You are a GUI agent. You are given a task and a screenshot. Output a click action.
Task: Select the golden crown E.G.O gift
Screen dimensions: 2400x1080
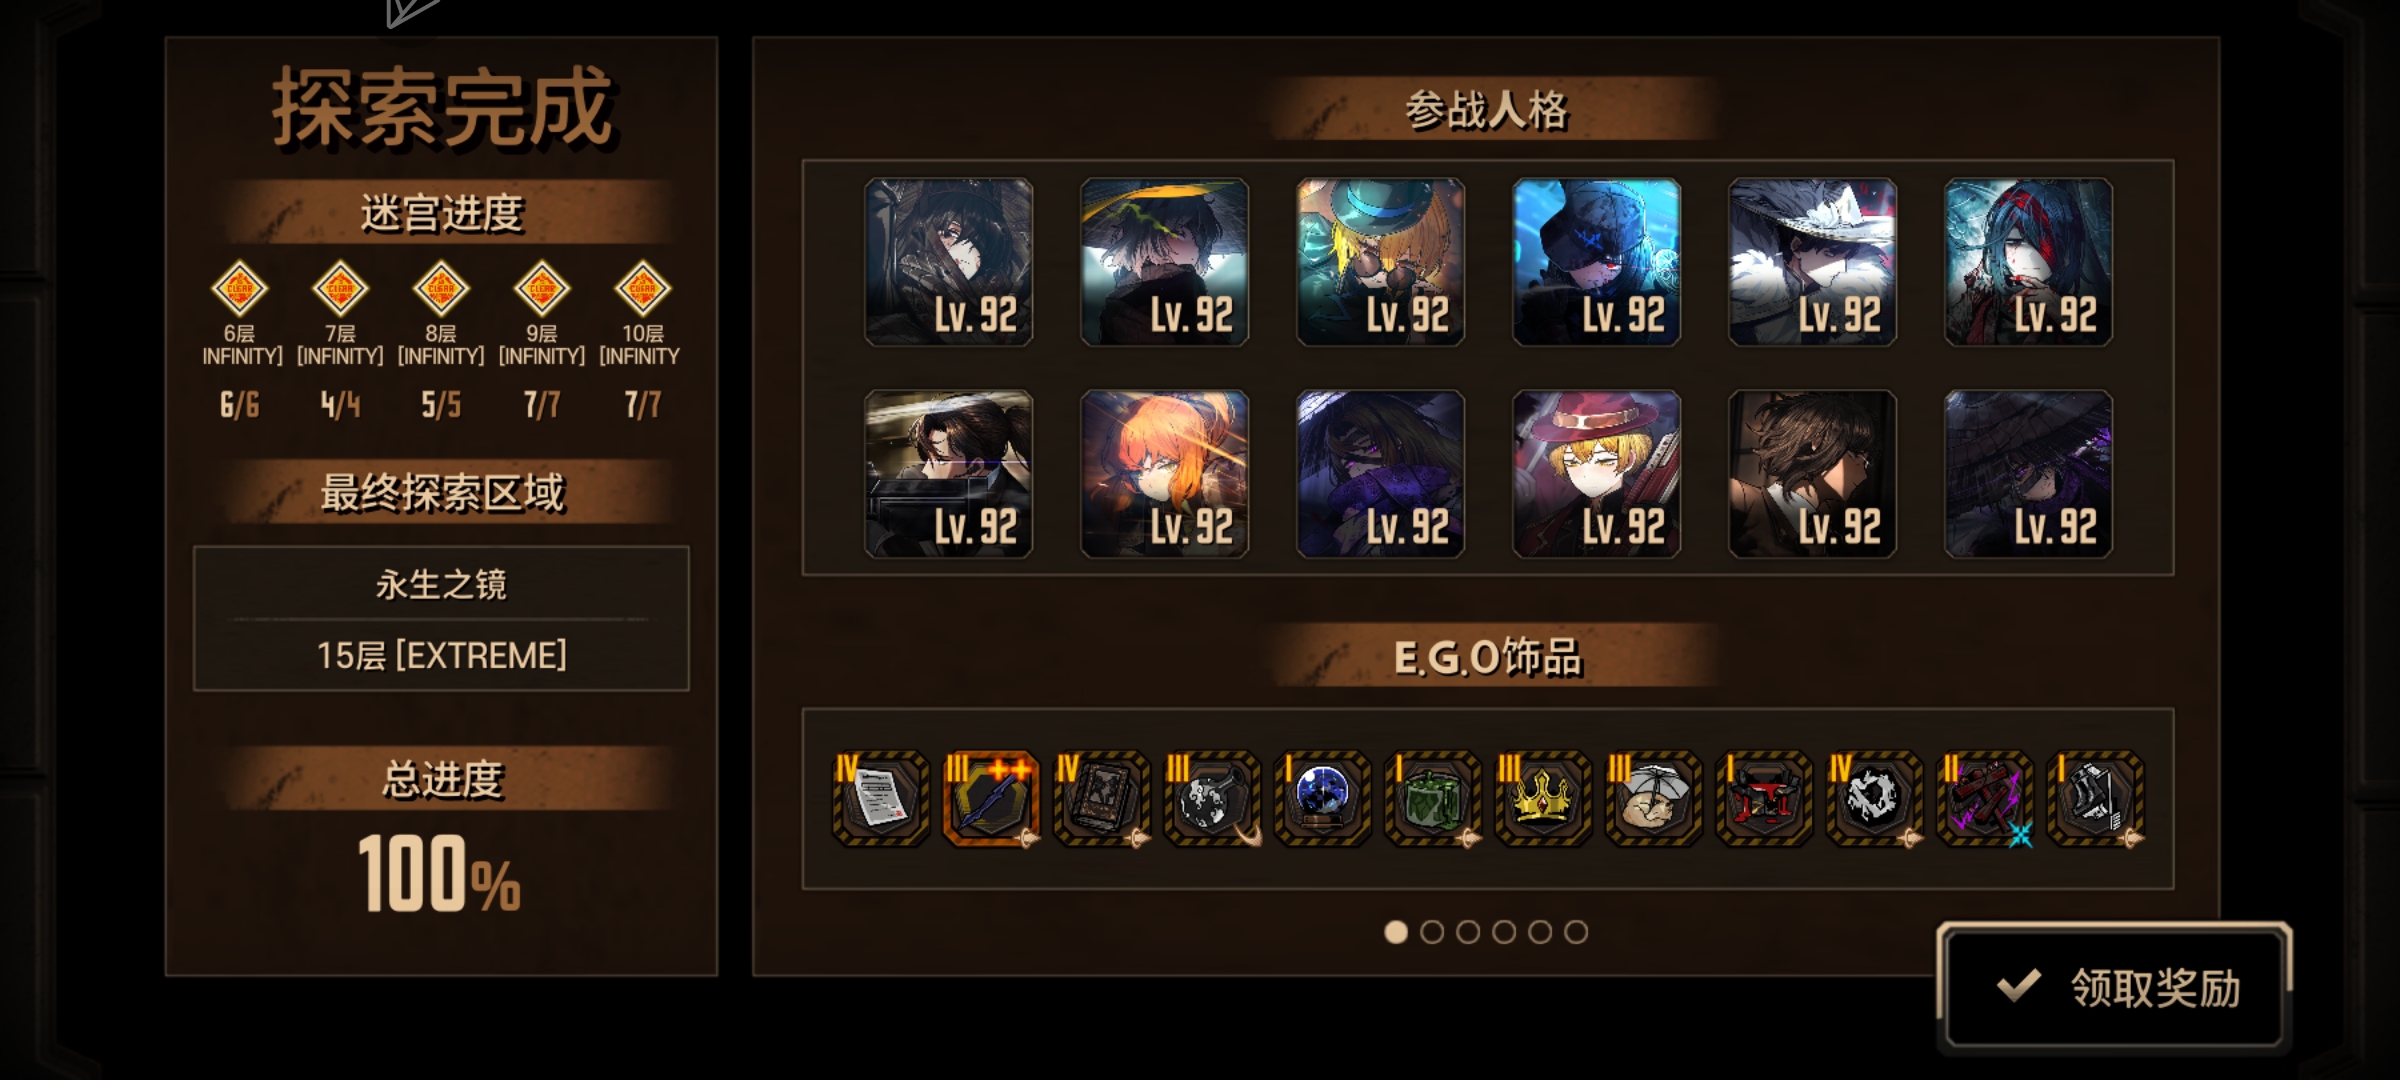tap(1543, 798)
